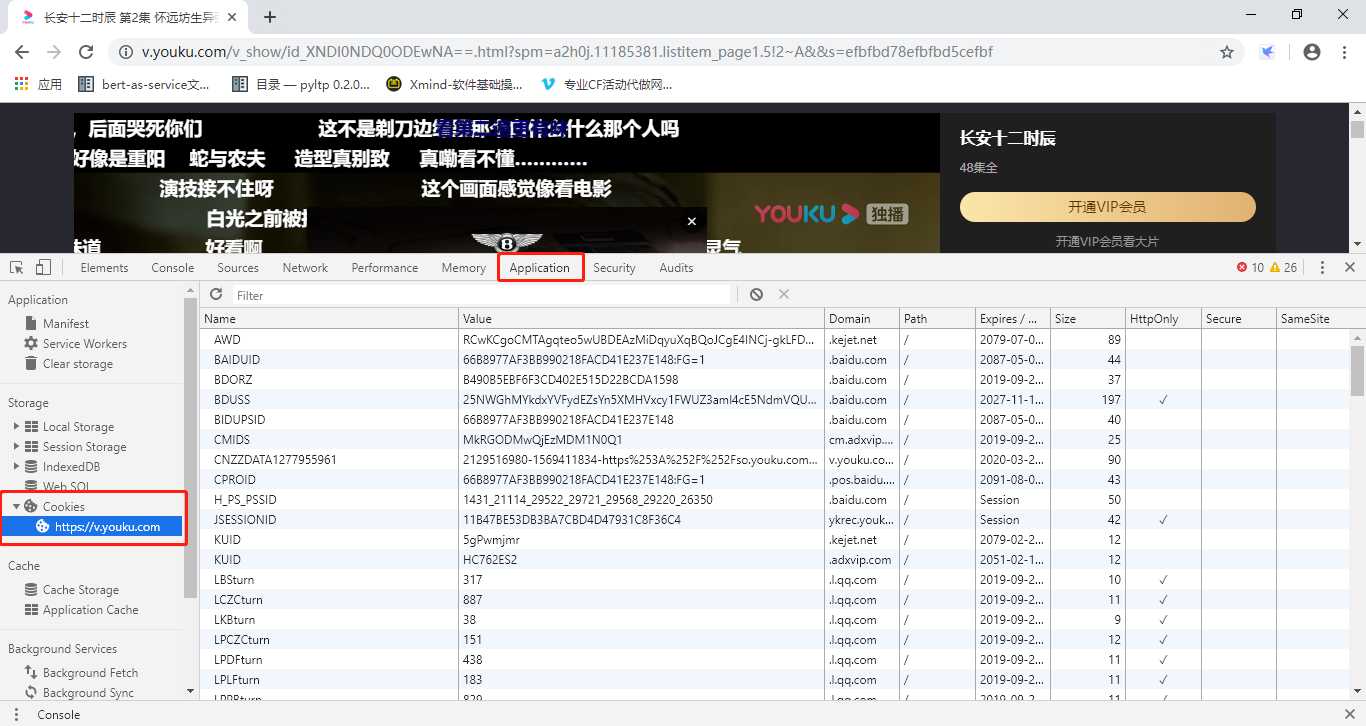1366x726 pixels.
Task: Switch to the Memory tab
Action: click(464, 268)
